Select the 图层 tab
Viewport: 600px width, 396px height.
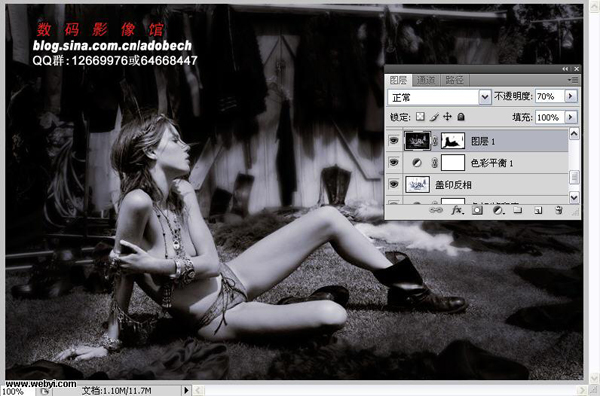[398, 80]
